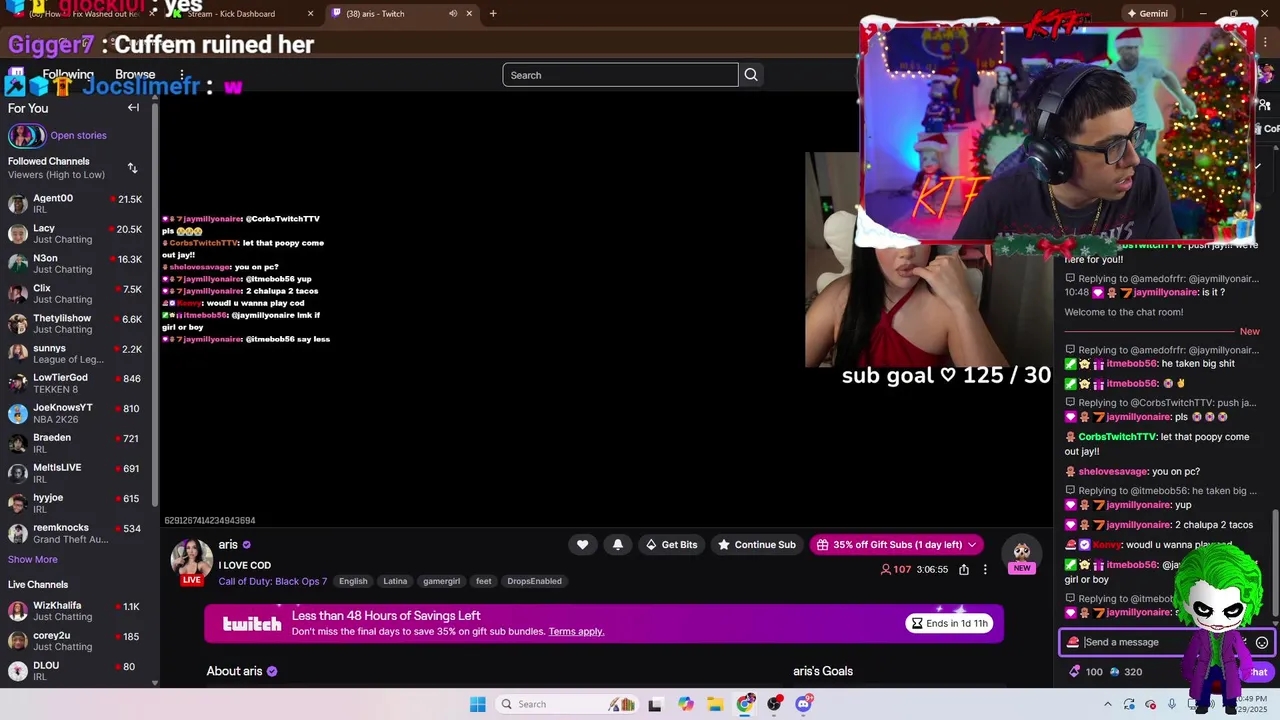Click the English tag

353,581
